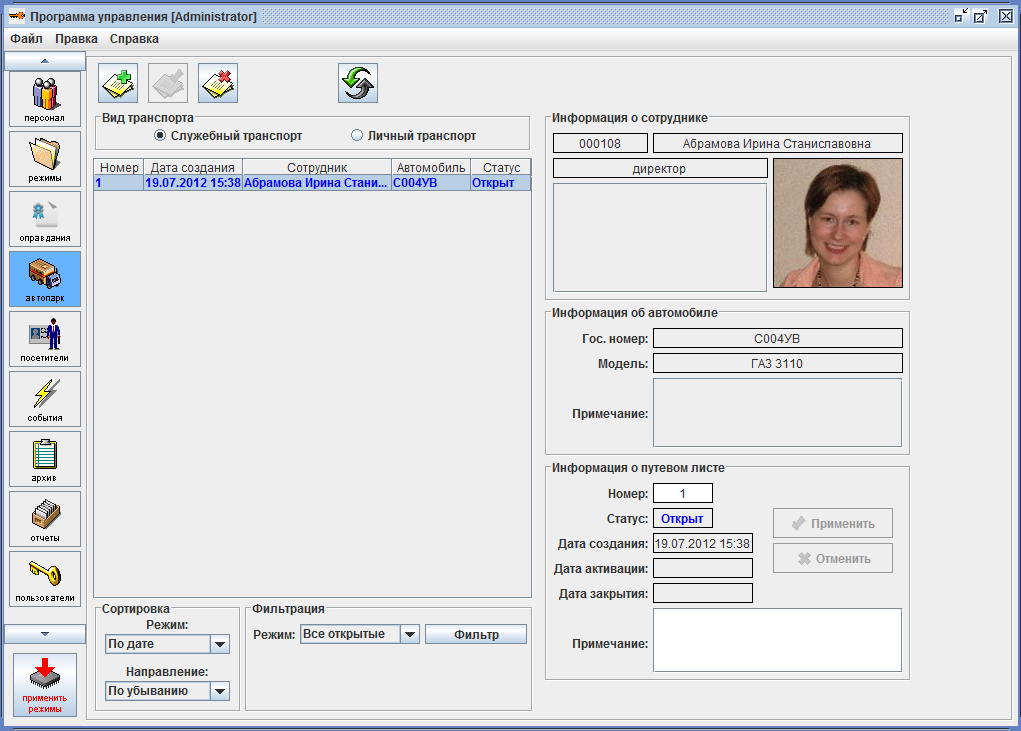Open the пользователи key icon
Viewport: 1021px width, 731px height.
pyautogui.click(x=45, y=579)
